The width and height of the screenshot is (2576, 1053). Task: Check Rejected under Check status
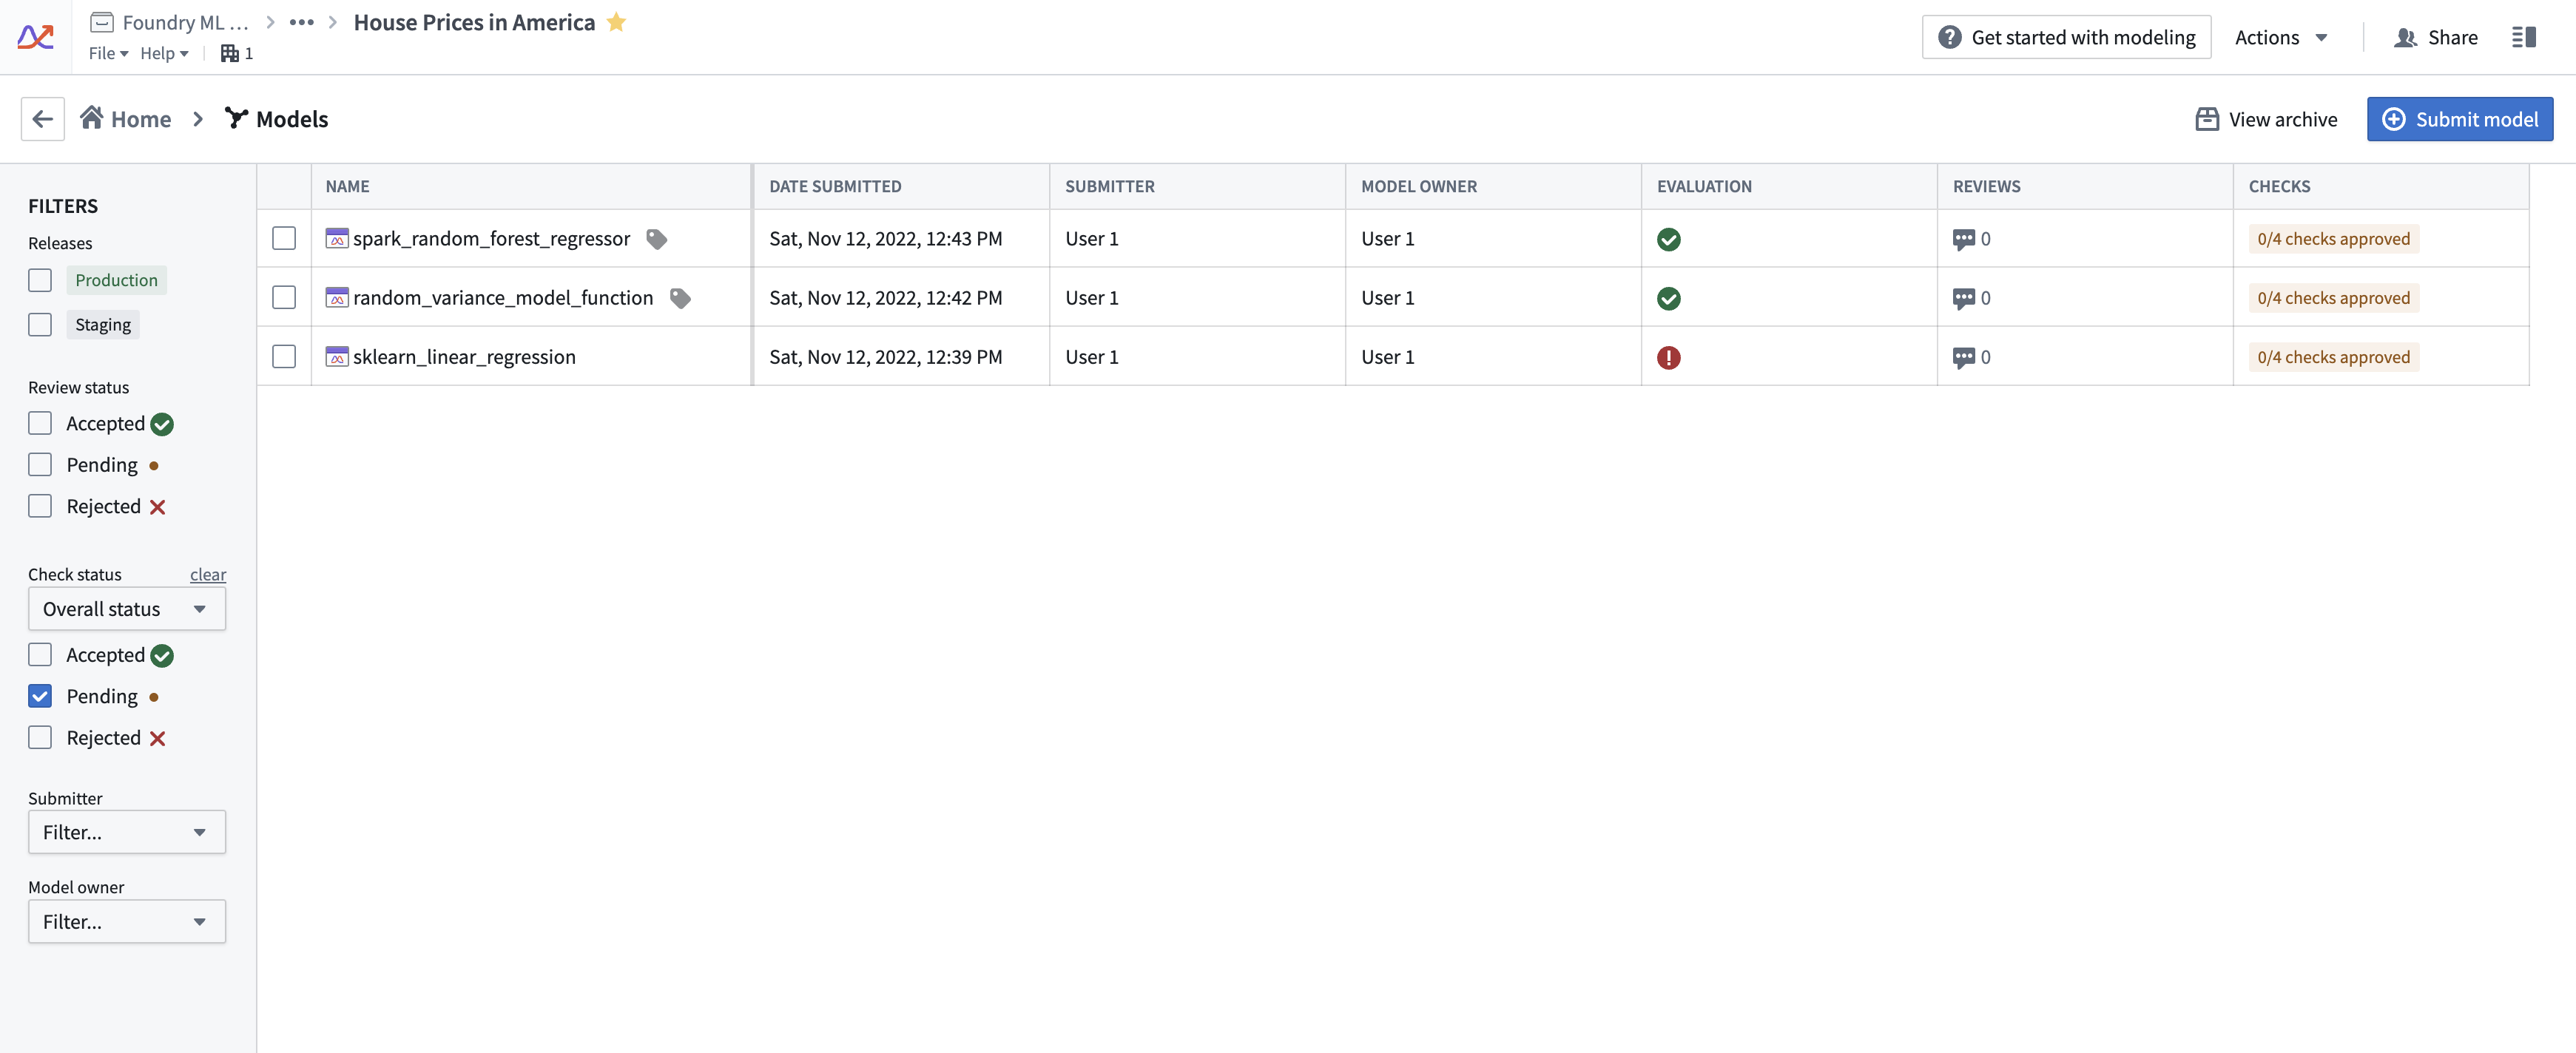(x=40, y=737)
